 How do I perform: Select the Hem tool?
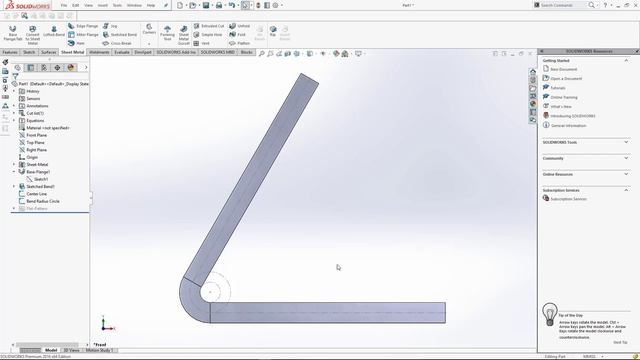pyautogui.click(x=76, y=43)
